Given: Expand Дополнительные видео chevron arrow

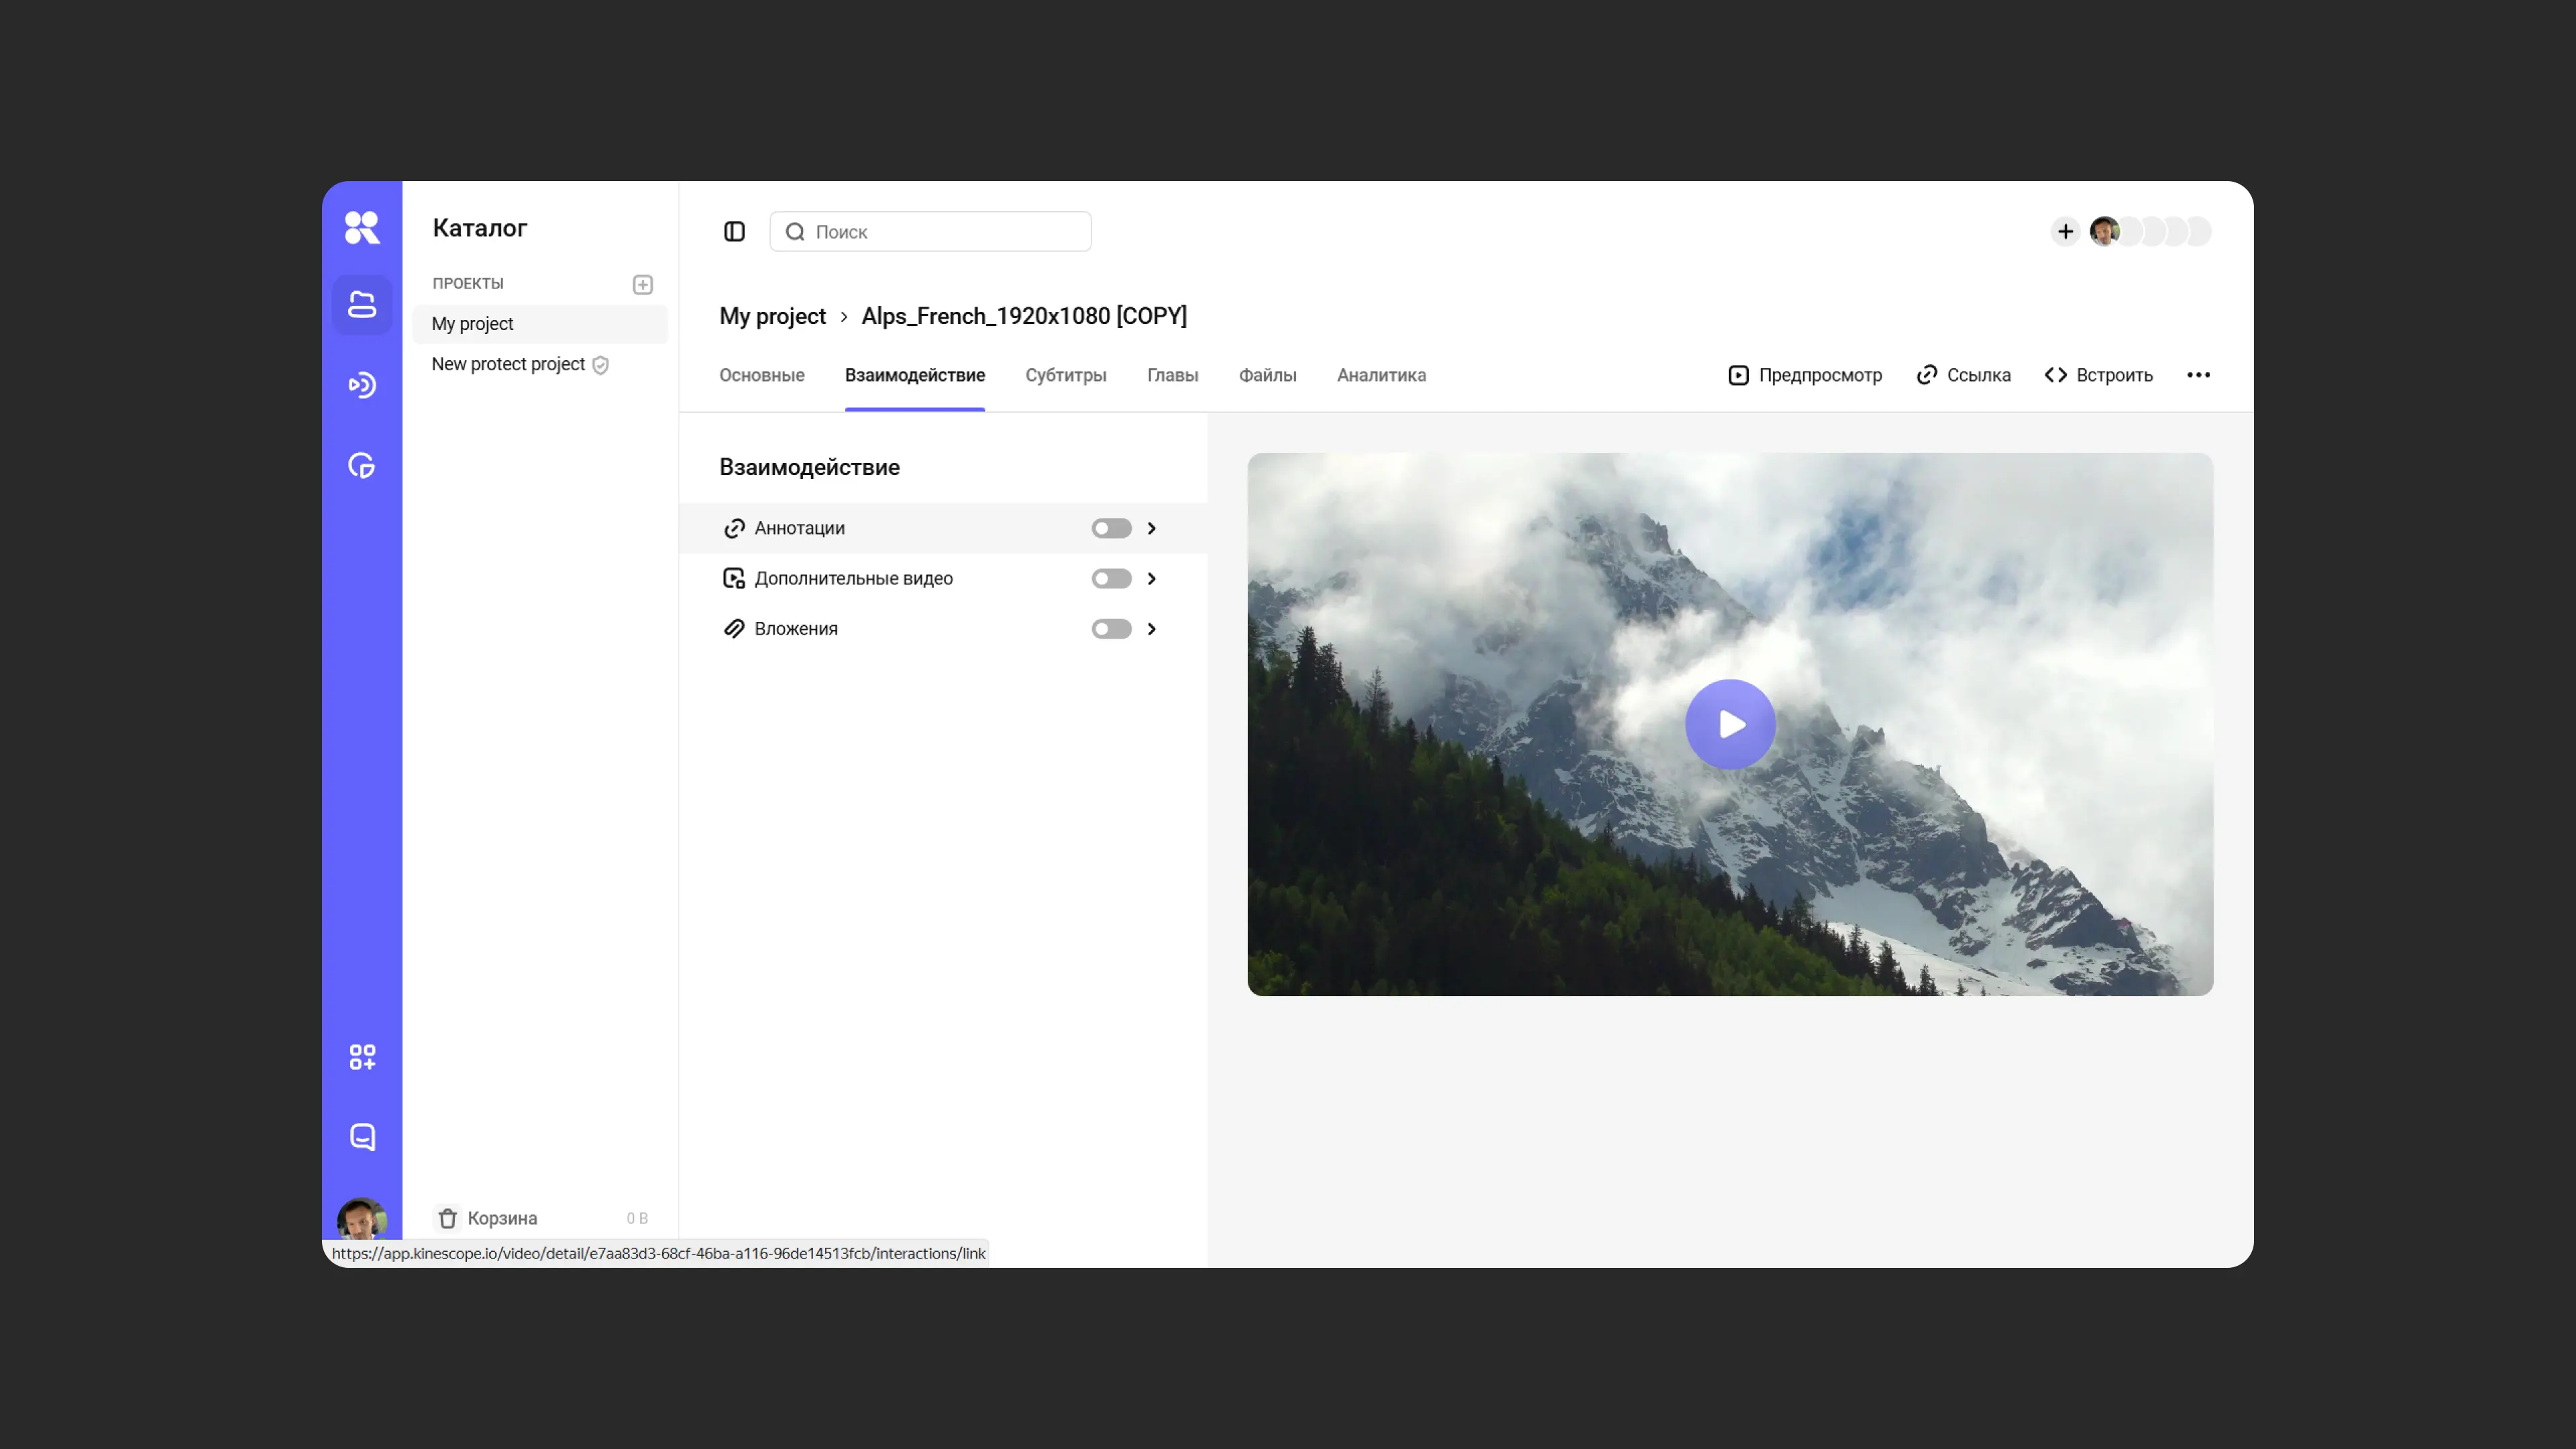Looking at the screenshot, I should pos(1152,579).
